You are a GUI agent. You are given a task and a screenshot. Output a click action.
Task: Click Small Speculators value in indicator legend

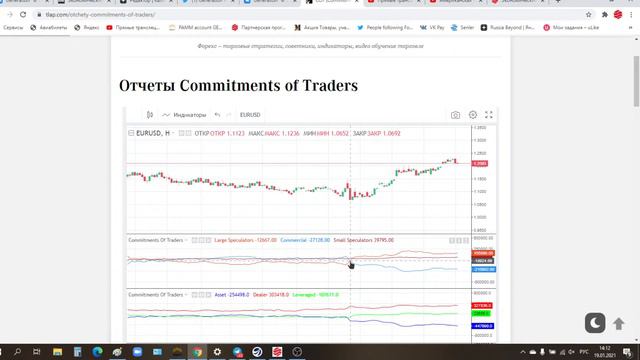pyautogui.click(x=364, y=240)
